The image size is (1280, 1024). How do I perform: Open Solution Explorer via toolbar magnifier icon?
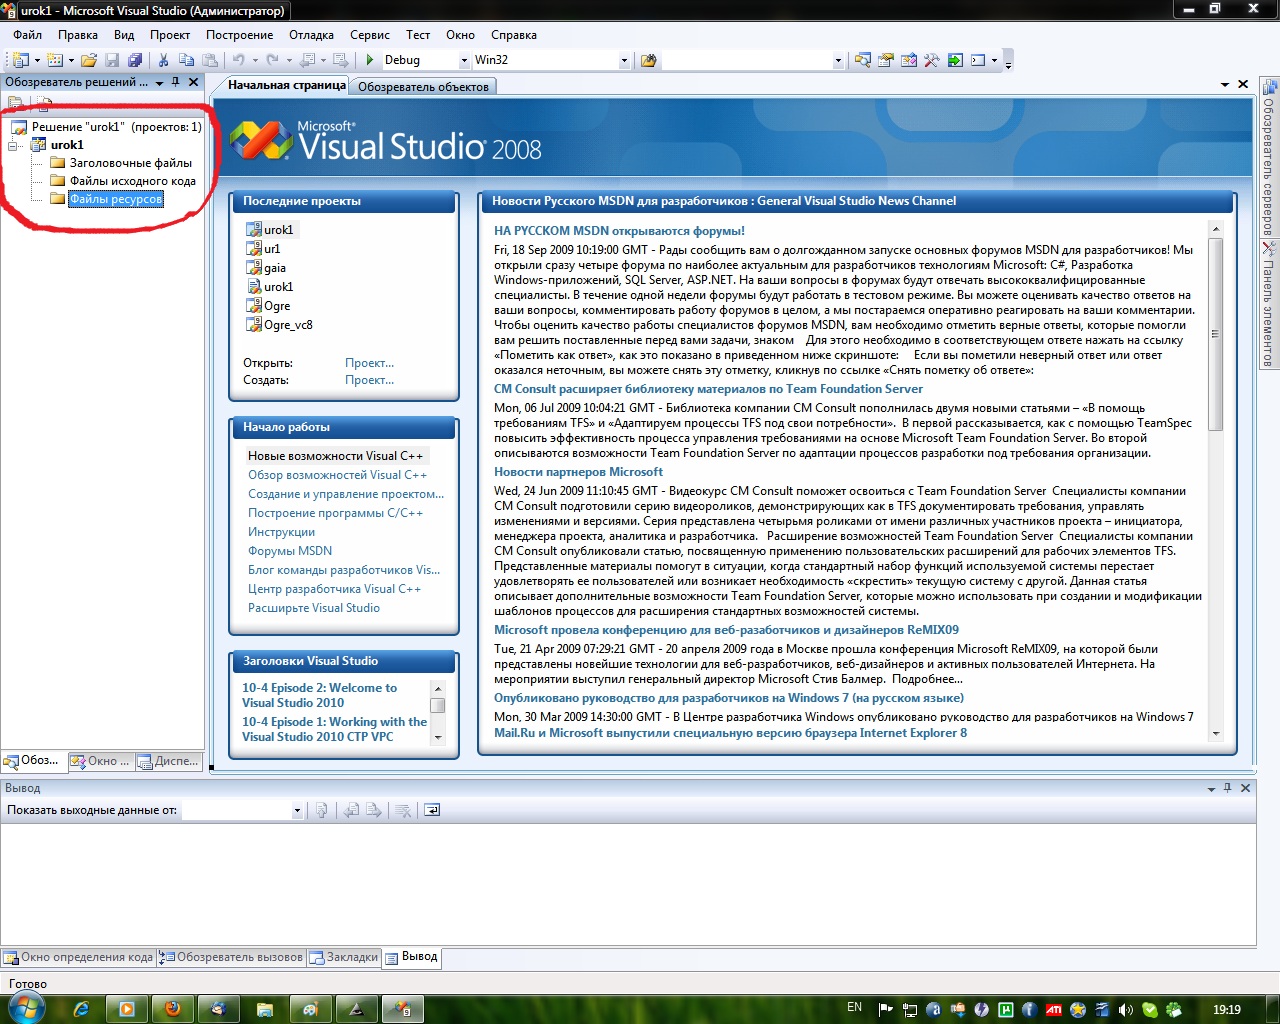(x=862, y=60)
